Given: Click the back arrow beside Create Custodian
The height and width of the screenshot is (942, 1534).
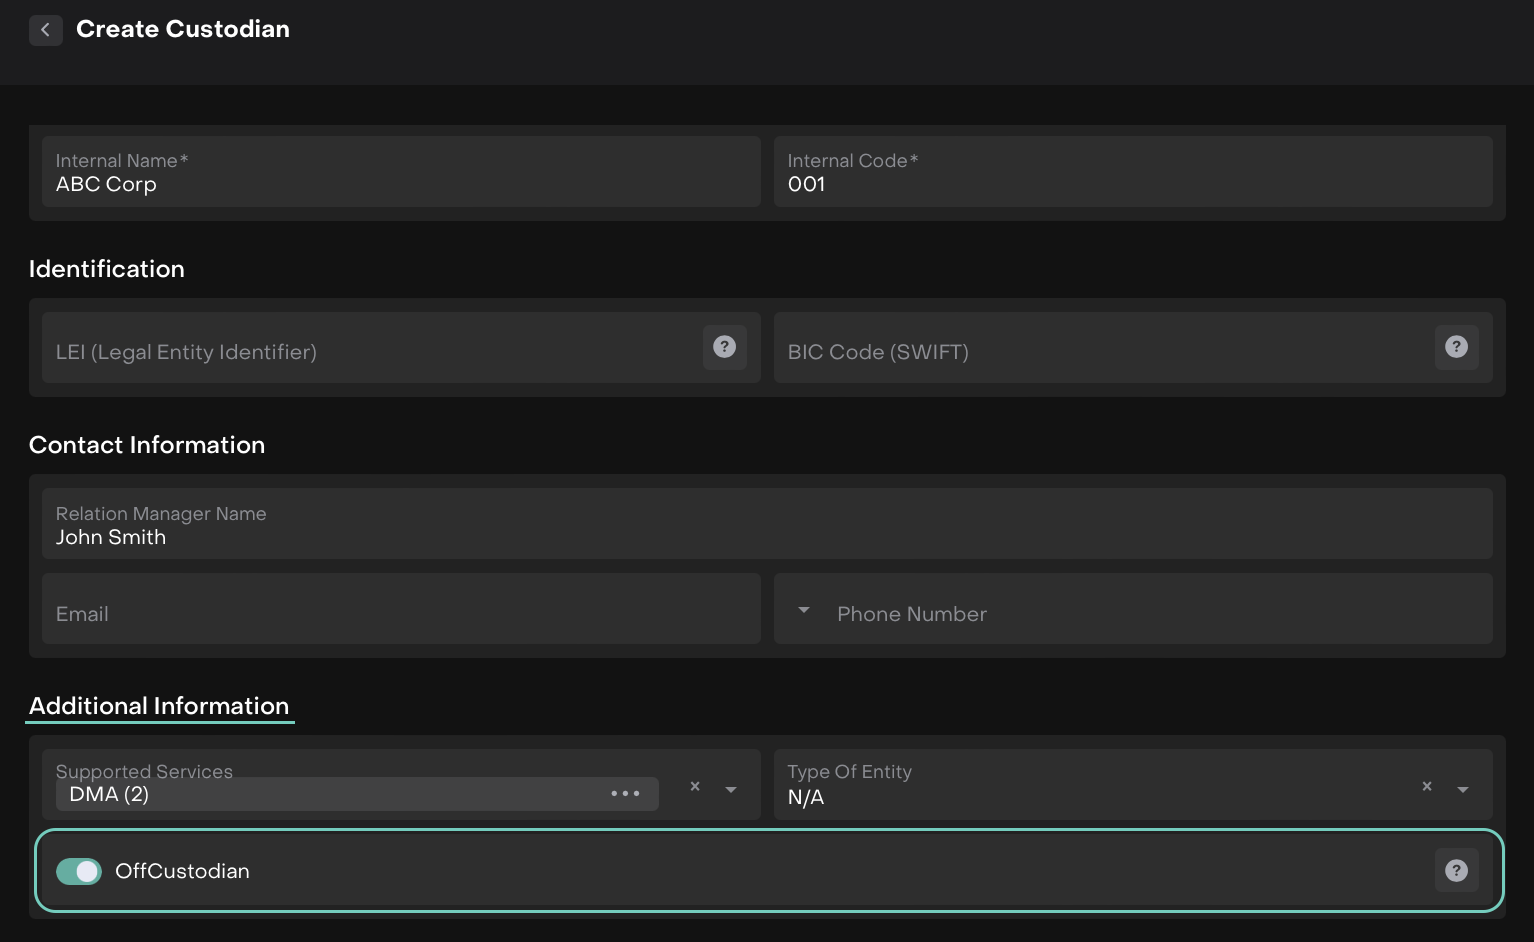Looking at the screenshot, I should [45, 30].
